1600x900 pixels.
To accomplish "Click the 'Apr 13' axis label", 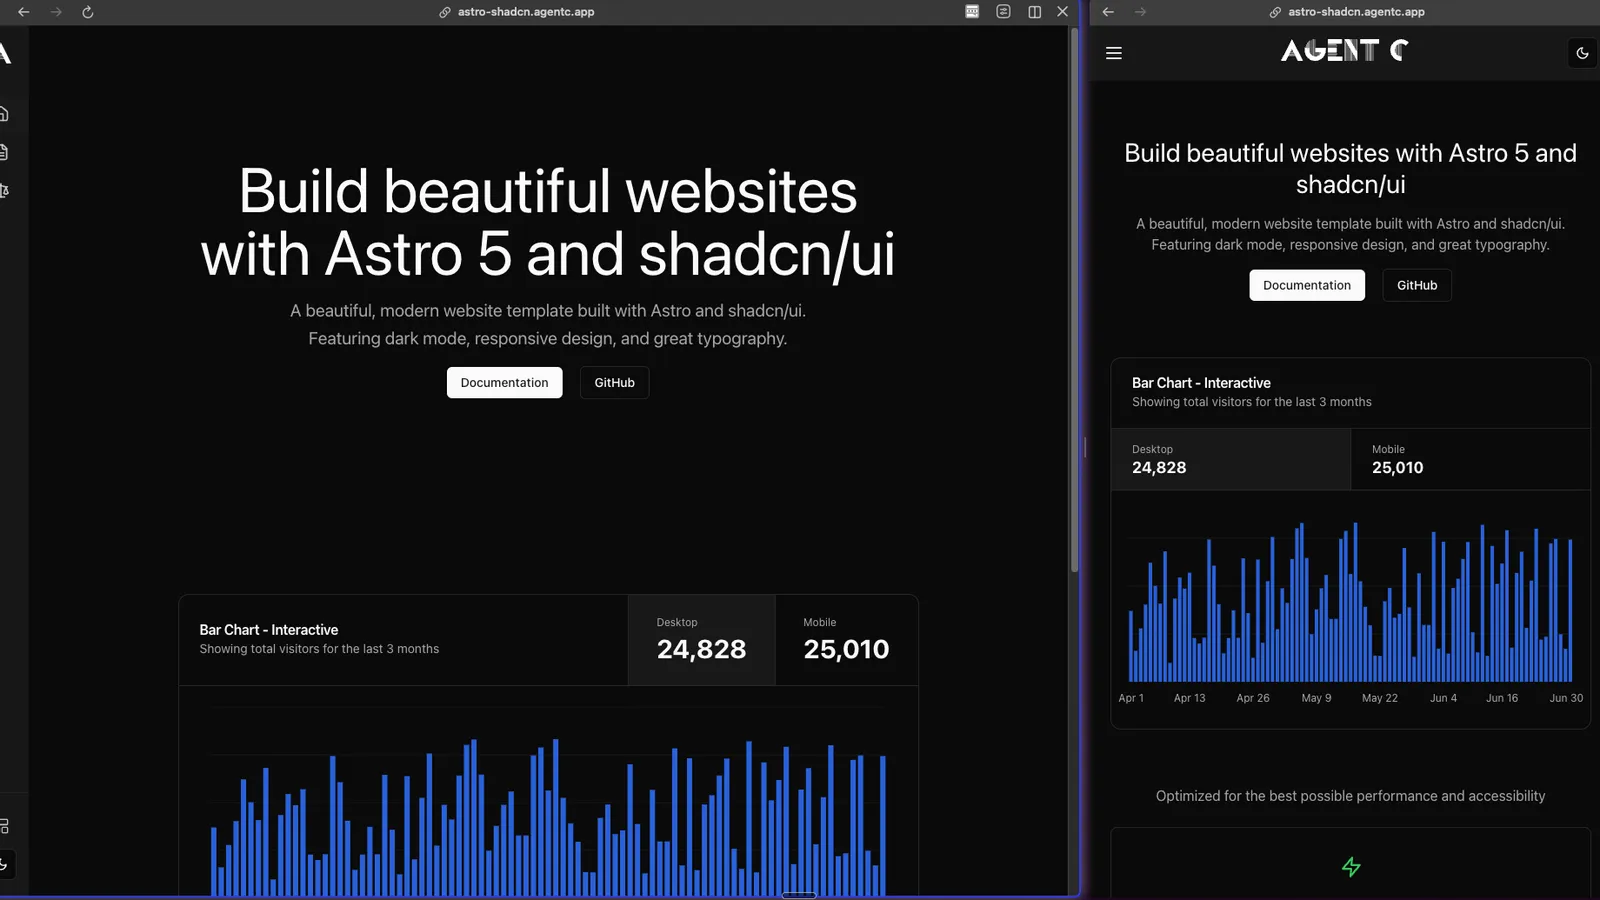I will click(x=1189, y=698).
